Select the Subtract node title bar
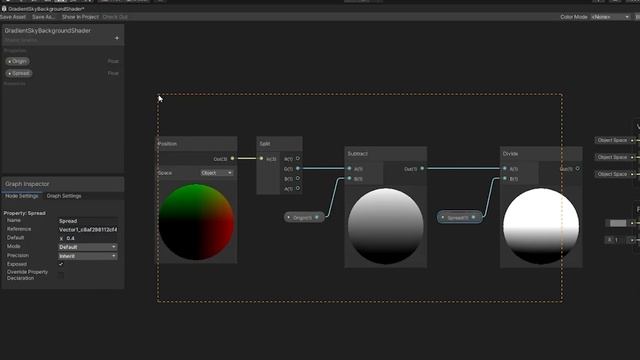 tap(386, 153)
